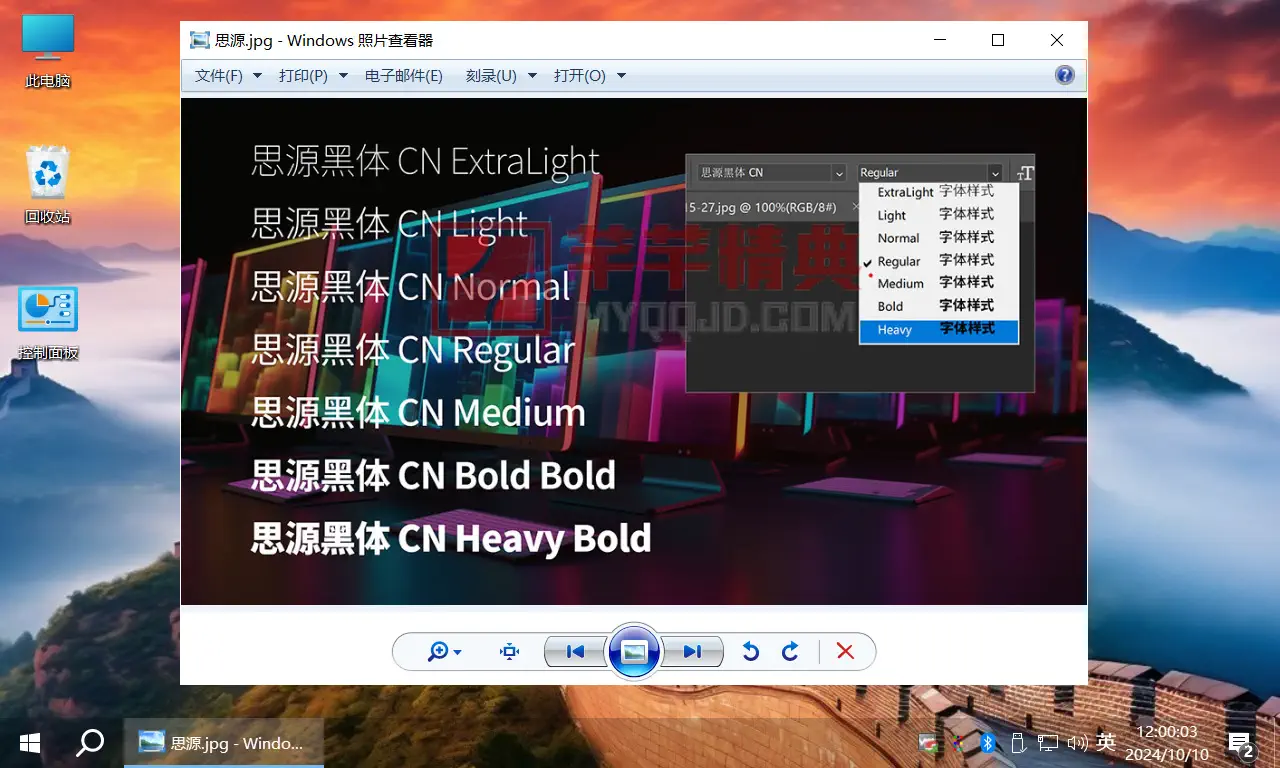The height and width of the screenshot is (768, 1280).
Task: Expand the 文件(F) menu
Action: pyautogui.click(x=228, y=76)
